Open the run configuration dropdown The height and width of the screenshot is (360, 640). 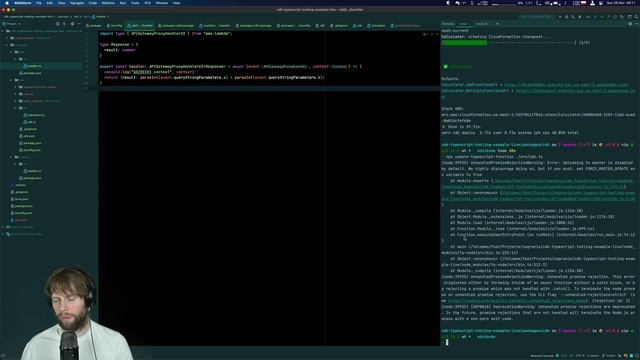[x=536, y=17]
